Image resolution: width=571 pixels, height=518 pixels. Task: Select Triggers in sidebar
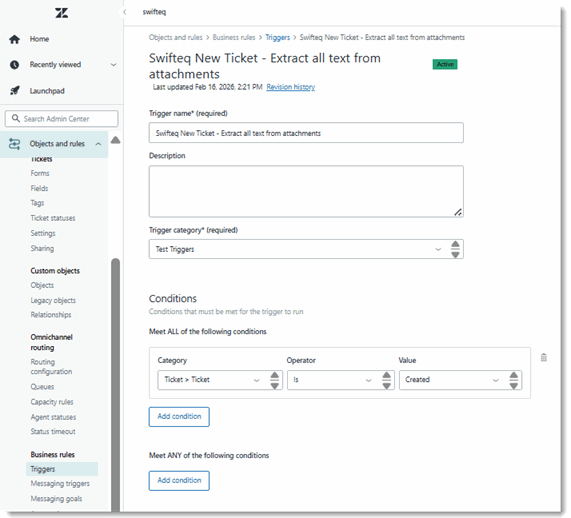[x=62, y=469]
